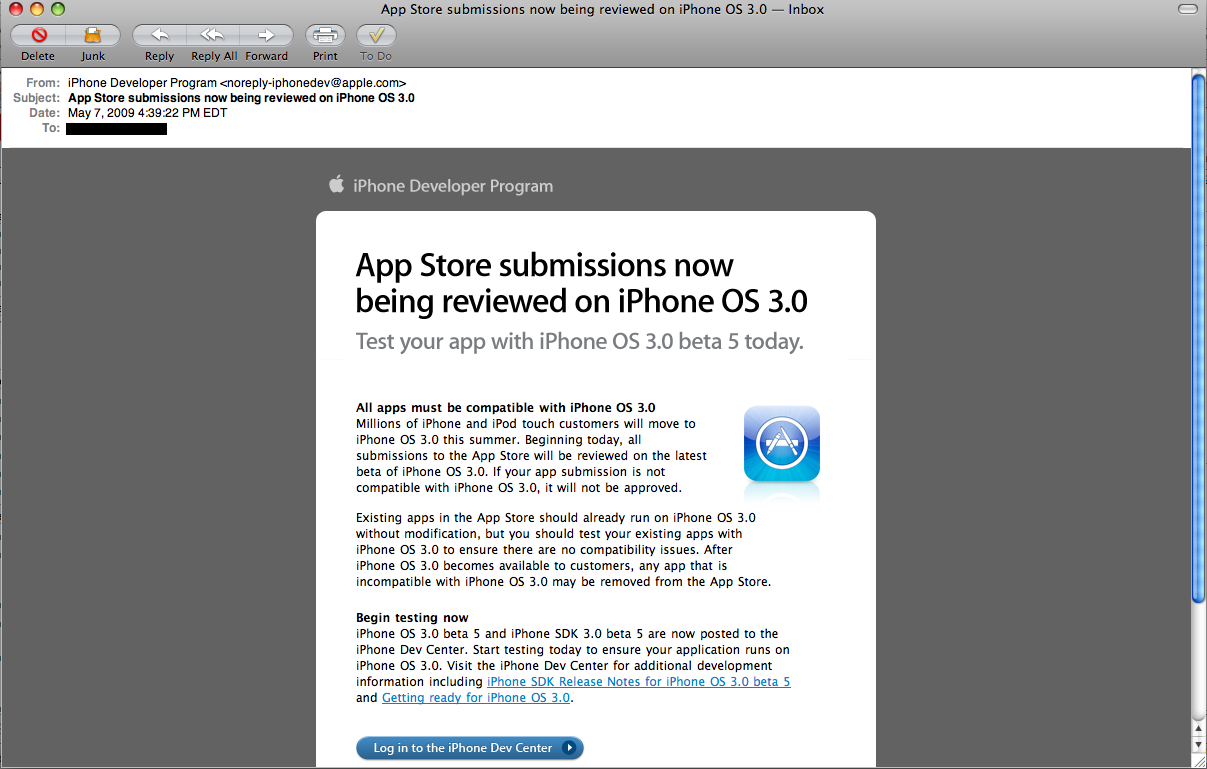
Task: Click toolbar toggle pill in title bar
Action: tap(1188, 9)
